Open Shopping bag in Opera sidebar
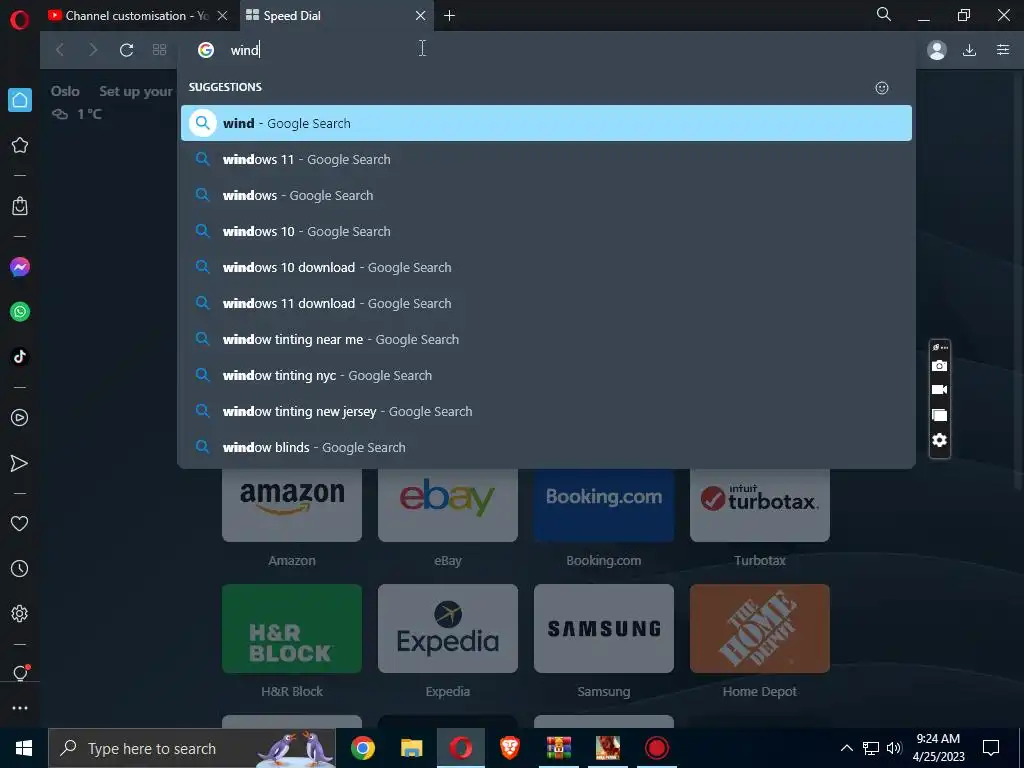 [20, 206]
